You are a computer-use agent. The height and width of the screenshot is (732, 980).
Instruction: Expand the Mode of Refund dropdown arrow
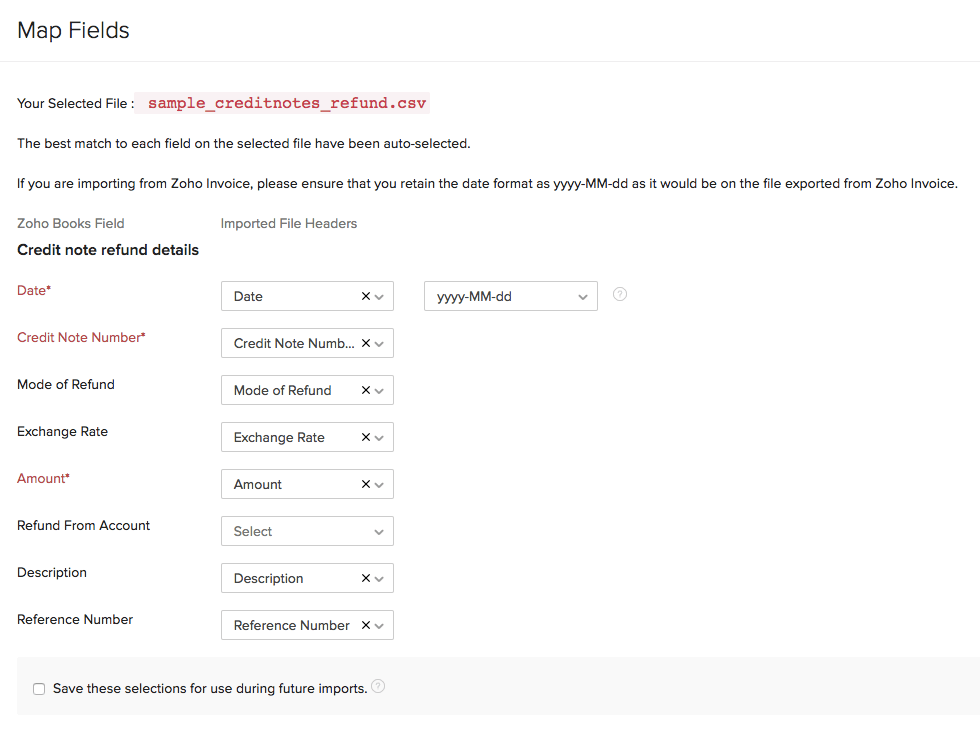[x=379, y=391]
